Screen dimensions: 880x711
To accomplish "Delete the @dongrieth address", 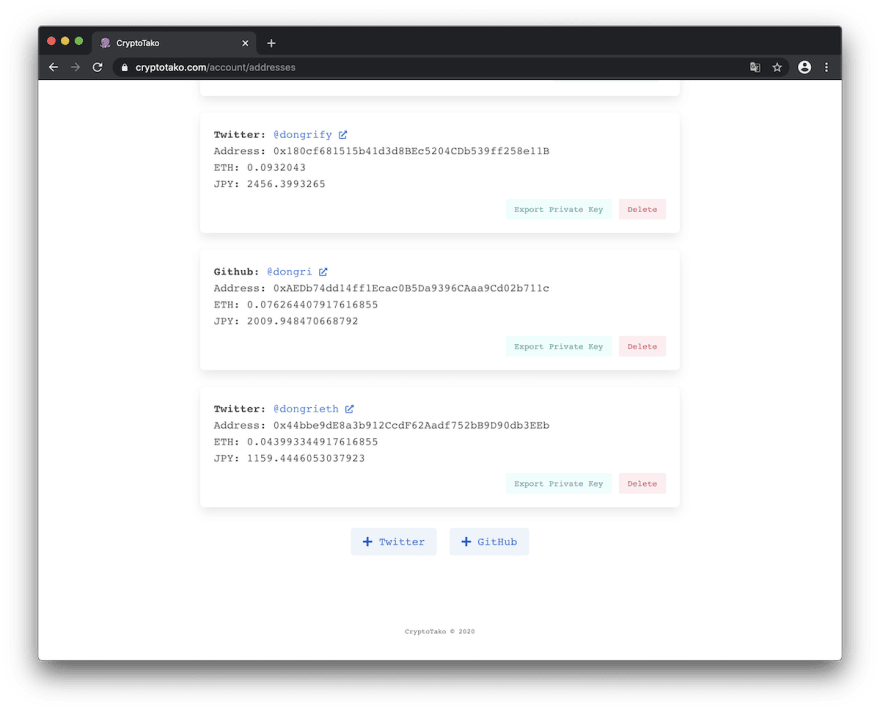I will (642, 484).
